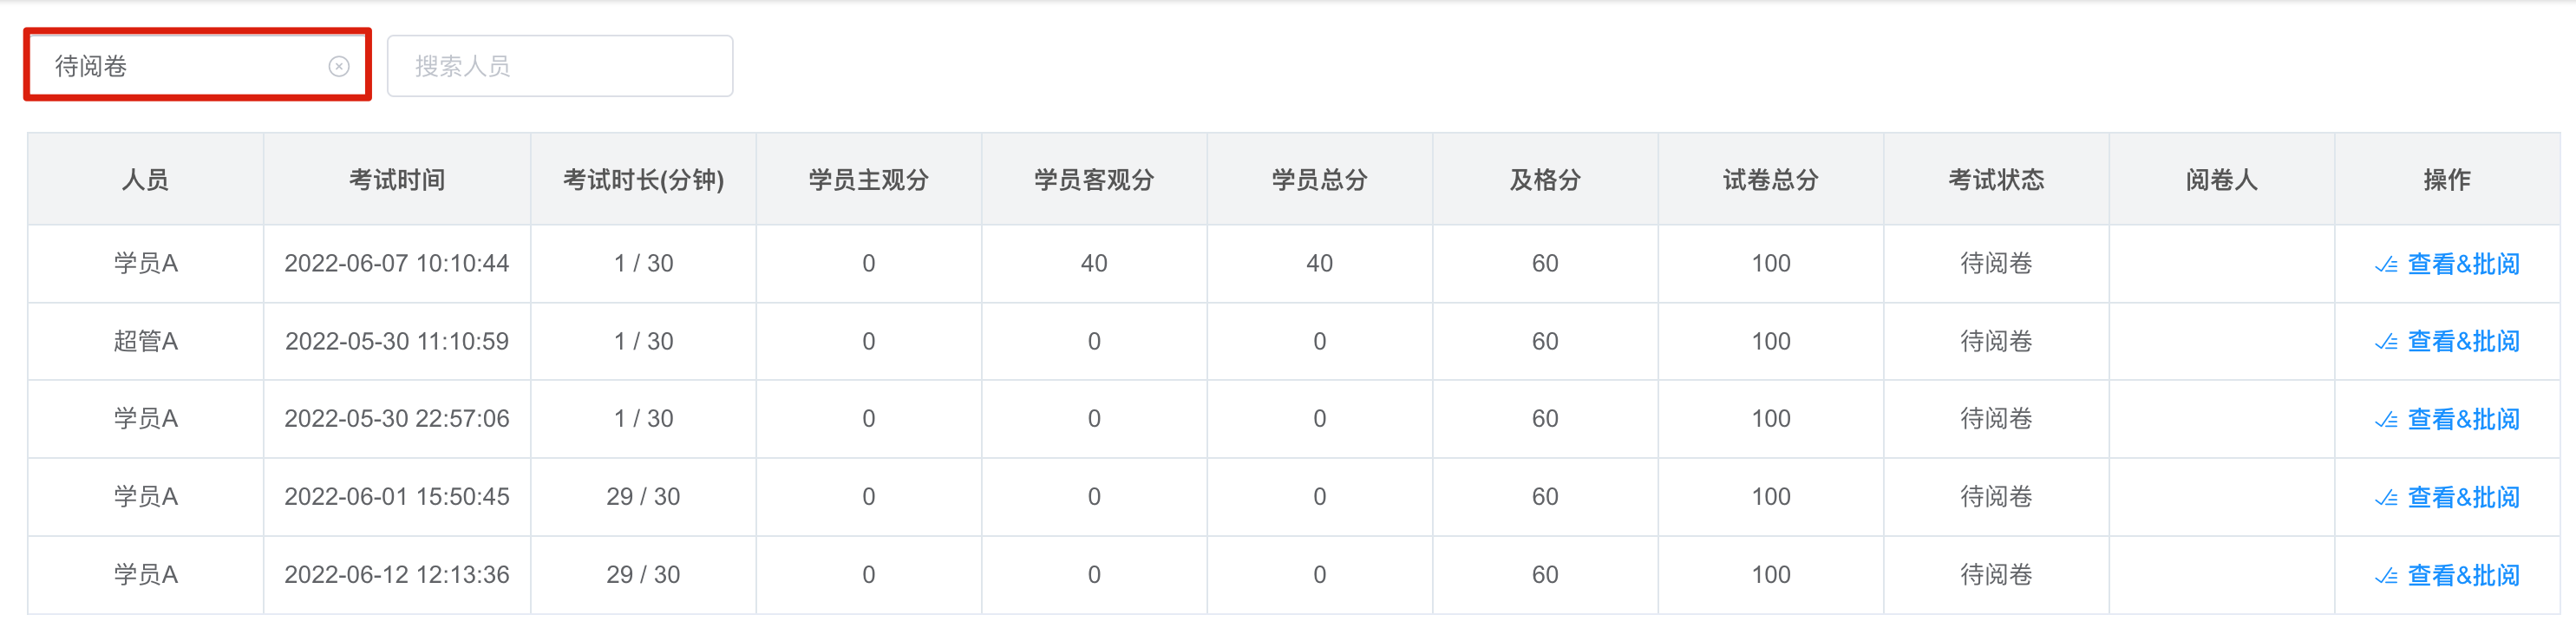
Task: Focus the 搜索人员 search field
Action: point(560,66)
